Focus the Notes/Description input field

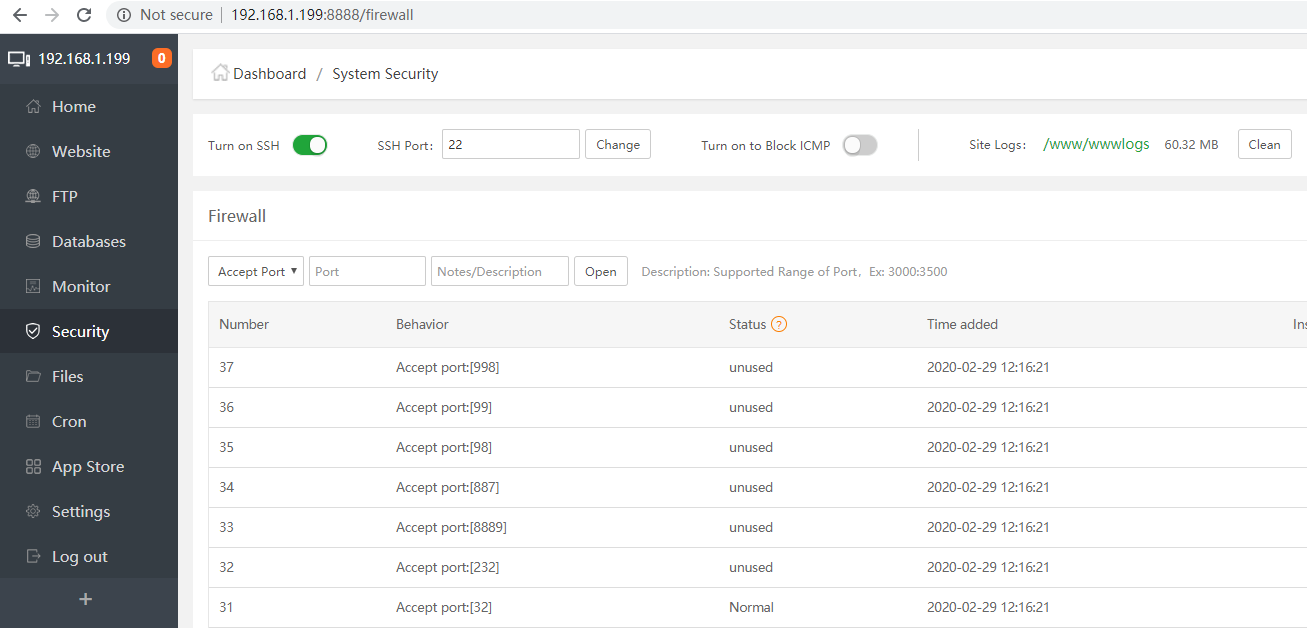click(500, 271)
